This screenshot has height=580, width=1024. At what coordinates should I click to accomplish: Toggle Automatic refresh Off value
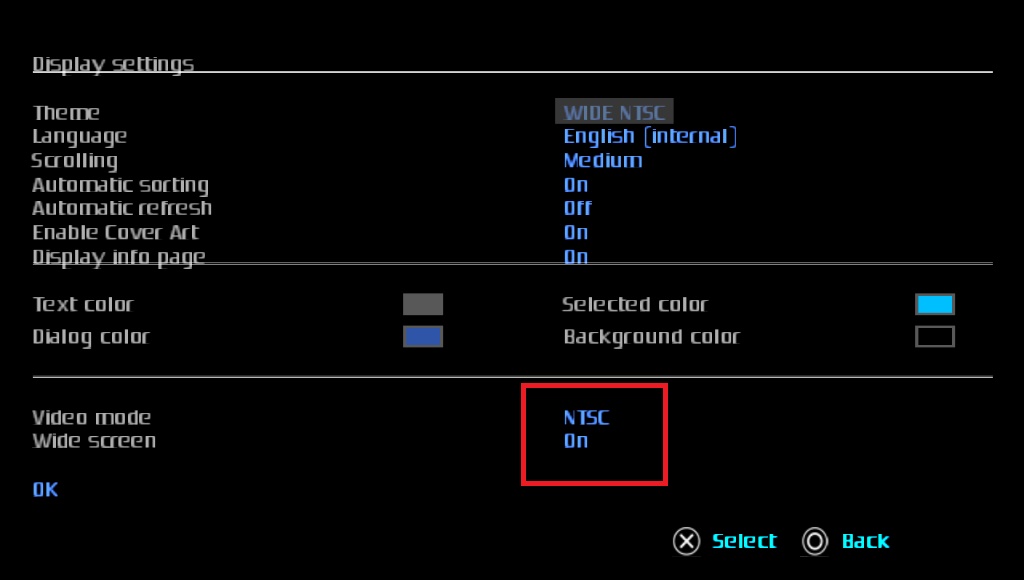578,209
